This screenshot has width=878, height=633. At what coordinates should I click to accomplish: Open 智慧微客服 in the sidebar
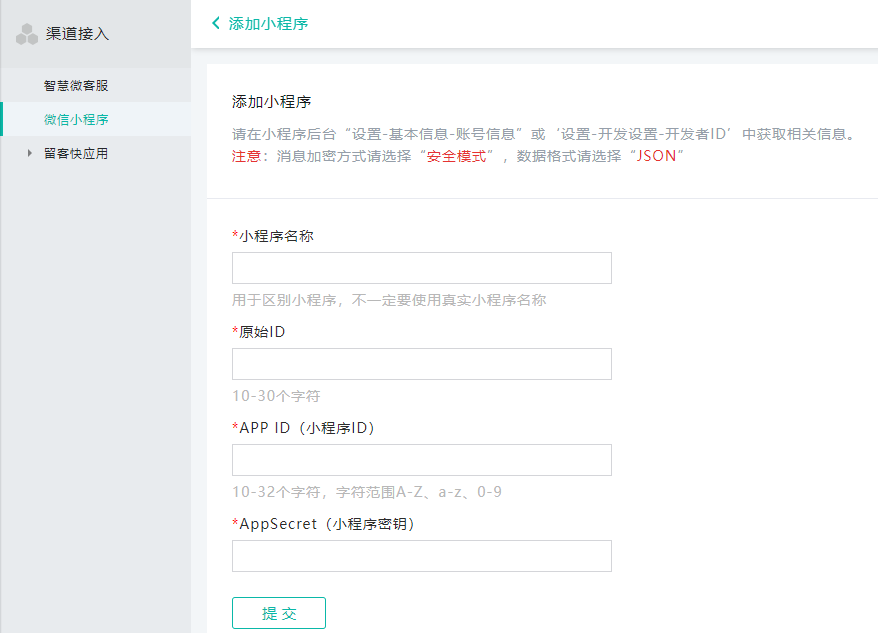point(75,85)
